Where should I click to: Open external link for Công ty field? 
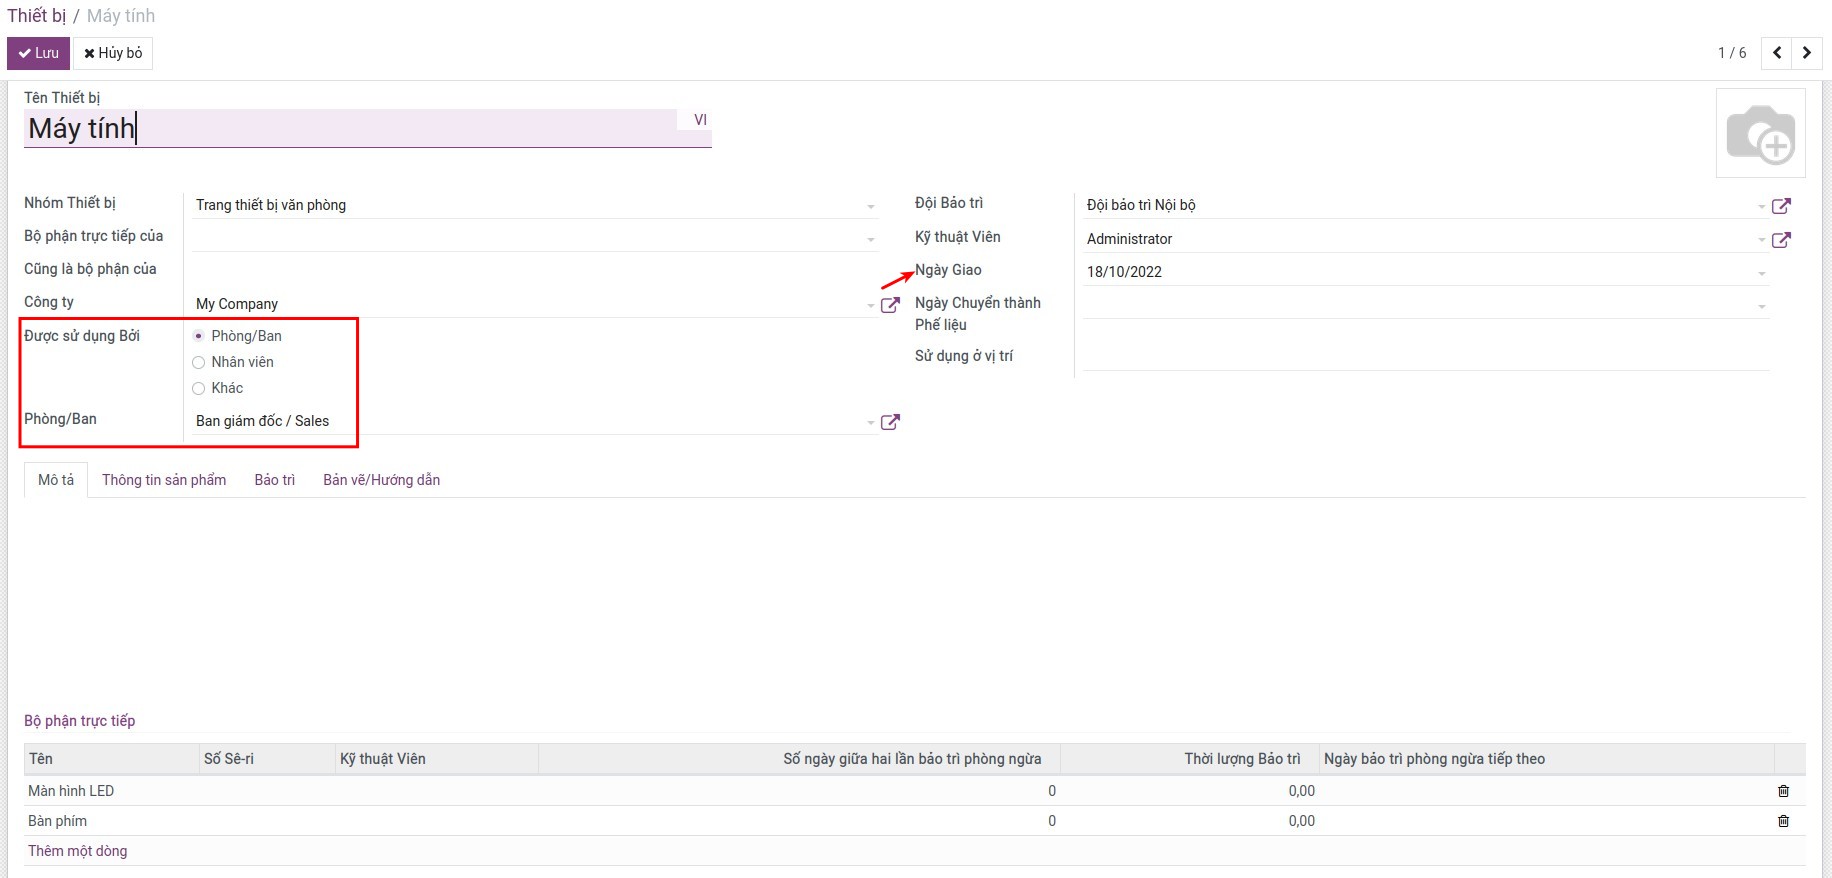889,305
